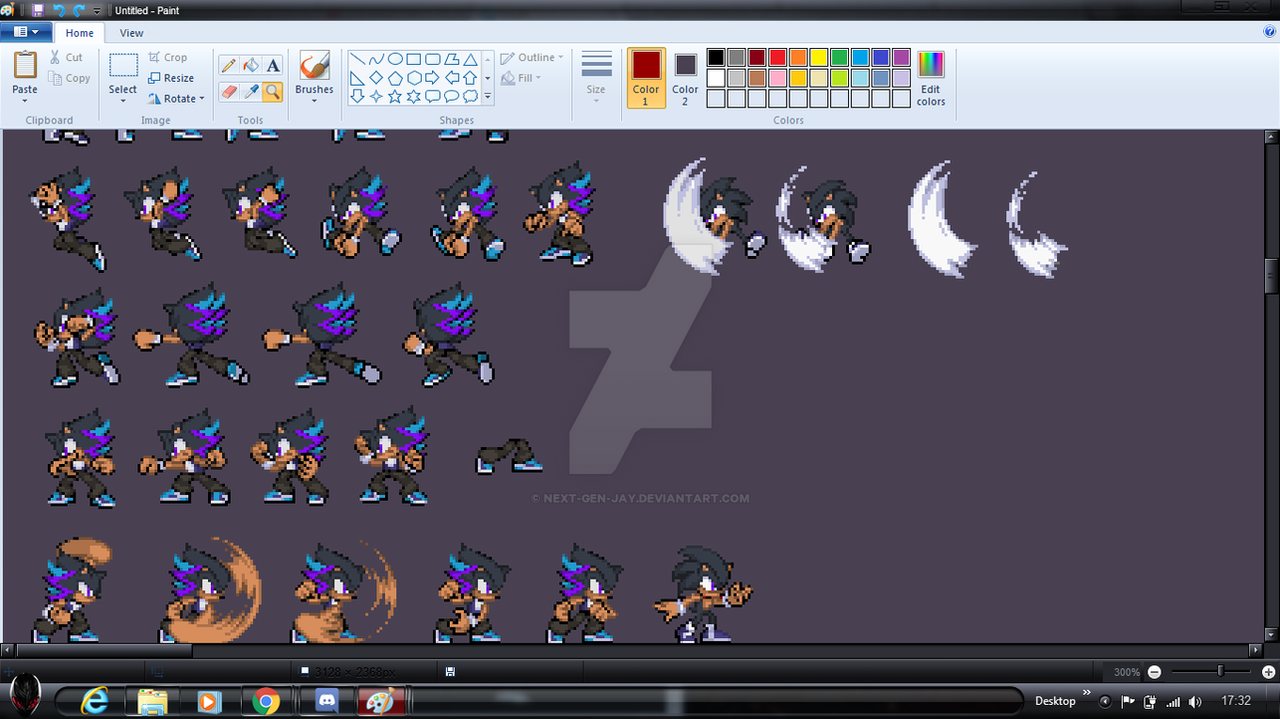1280x719 pixels.
Task: Choose the Right triangle shape
Action: click(x=357, y=78)
